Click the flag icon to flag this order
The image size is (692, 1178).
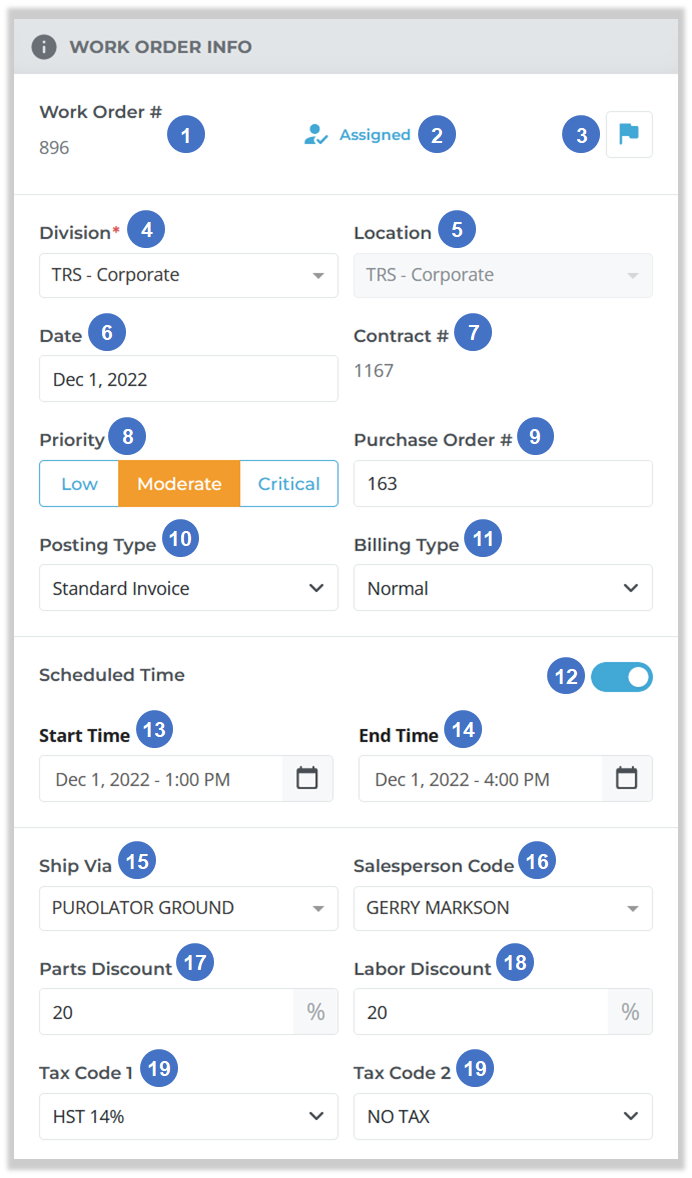(x=629, y=134)
